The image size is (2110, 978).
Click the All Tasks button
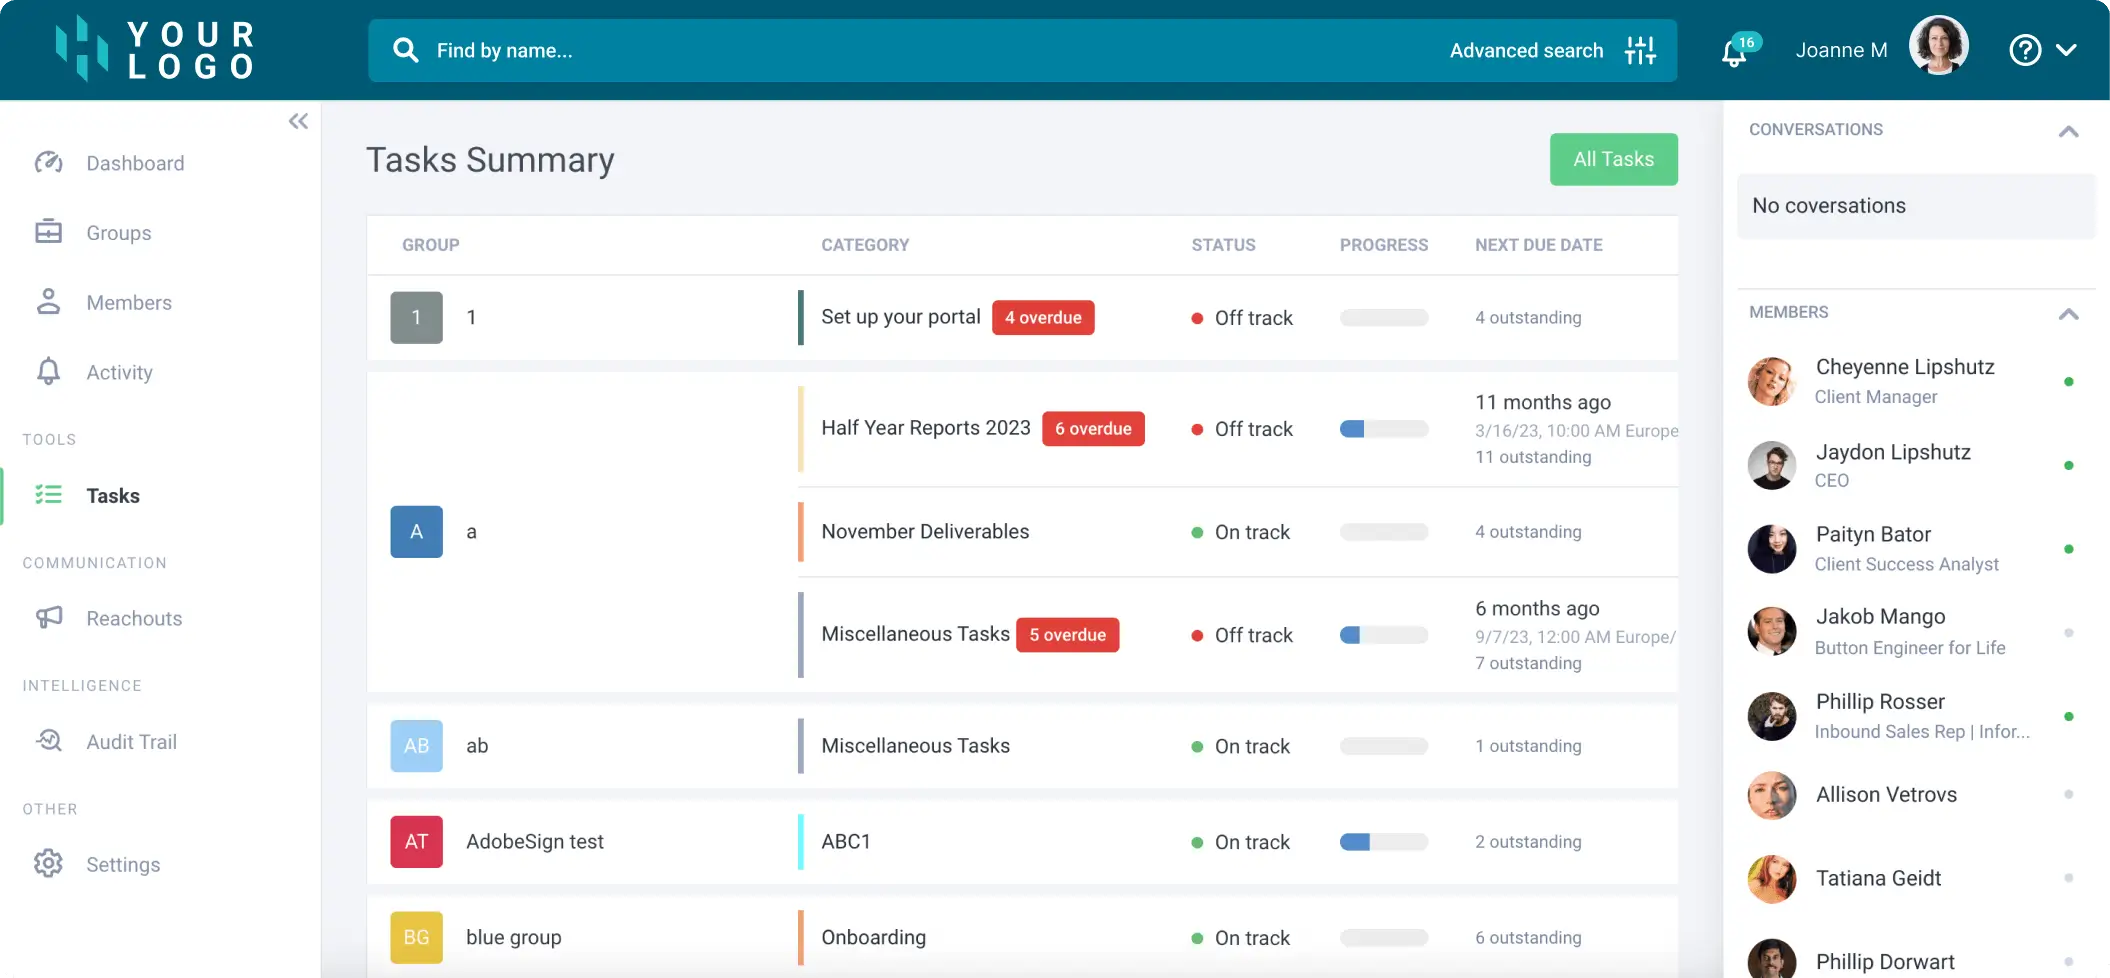pos(1613,159)
